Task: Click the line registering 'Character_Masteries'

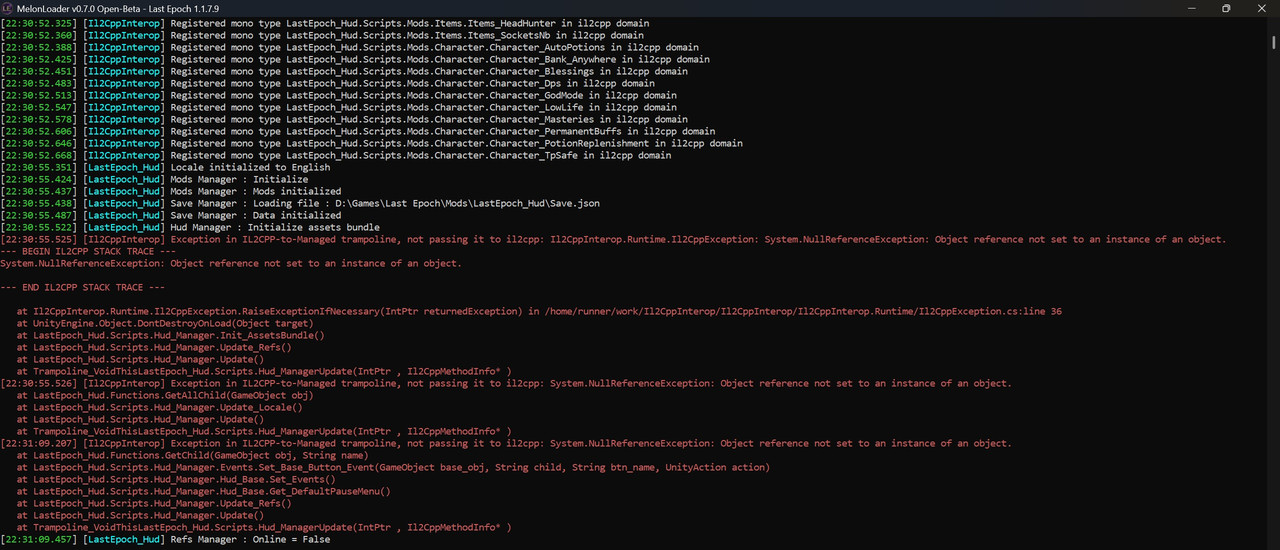Action: [x=344, y=119]
